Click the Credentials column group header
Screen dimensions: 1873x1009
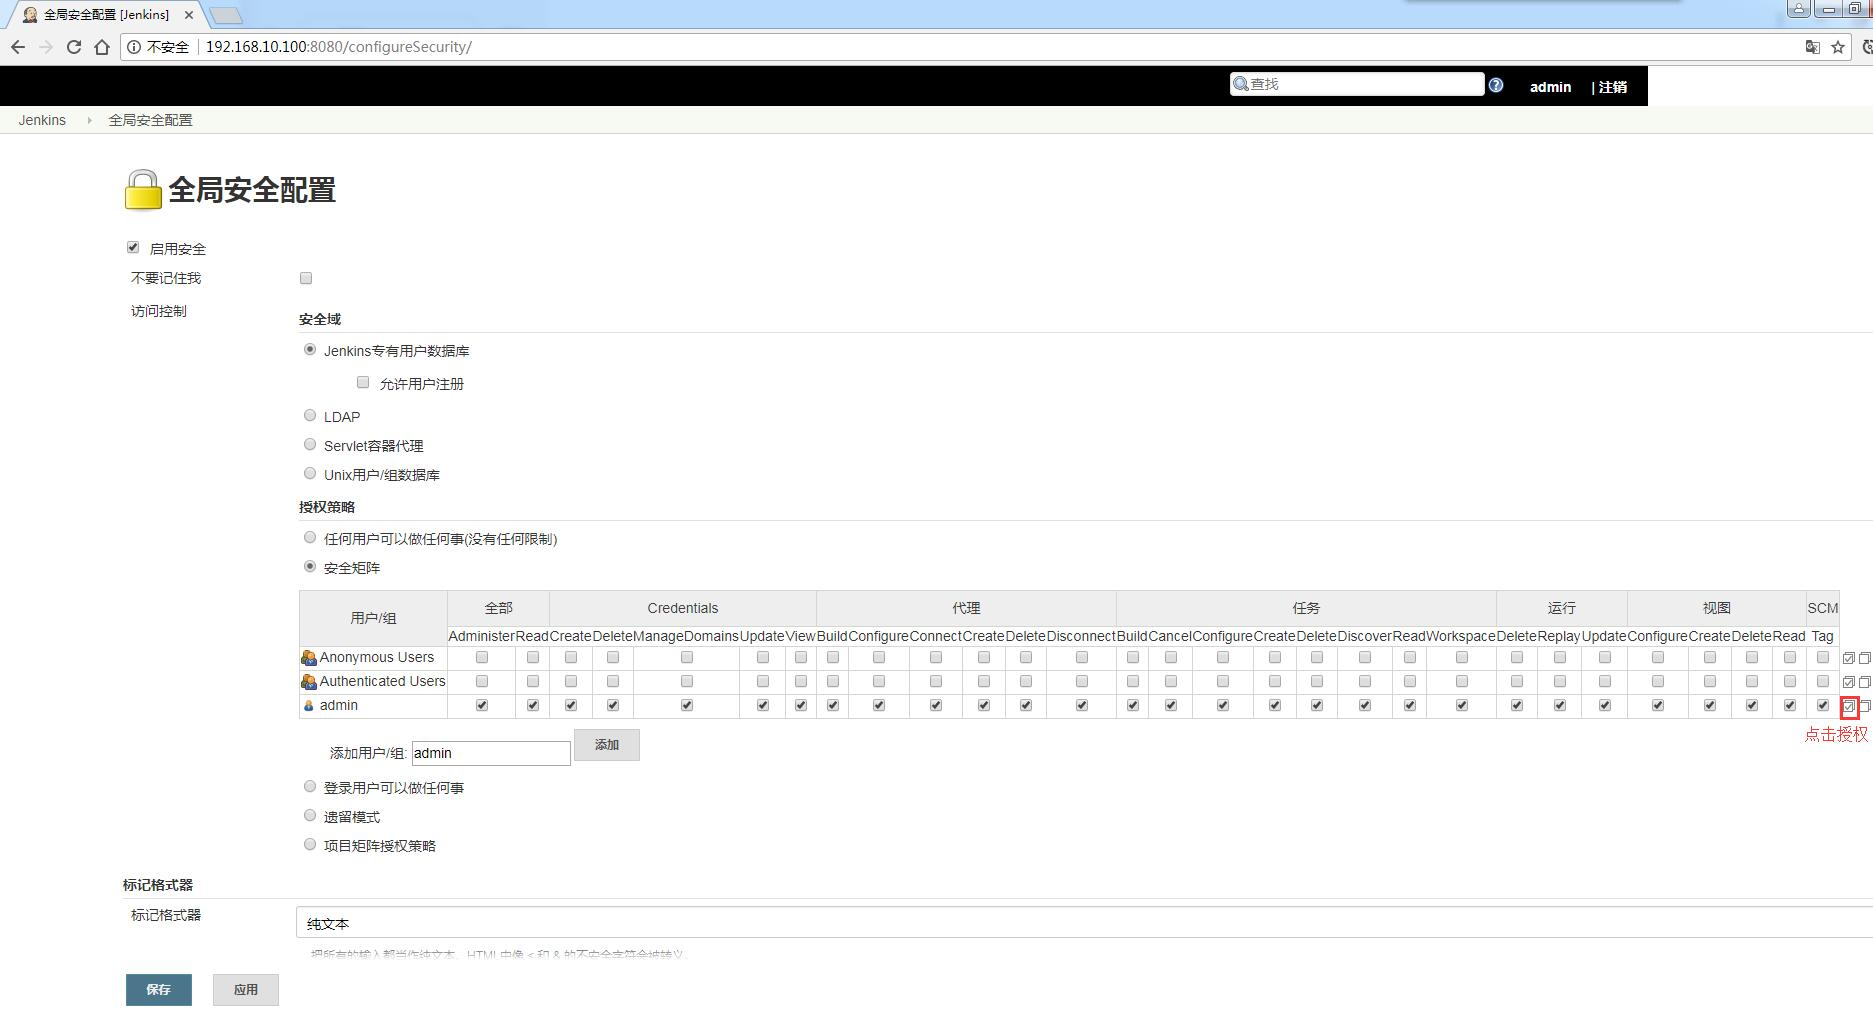coord(683,608)
